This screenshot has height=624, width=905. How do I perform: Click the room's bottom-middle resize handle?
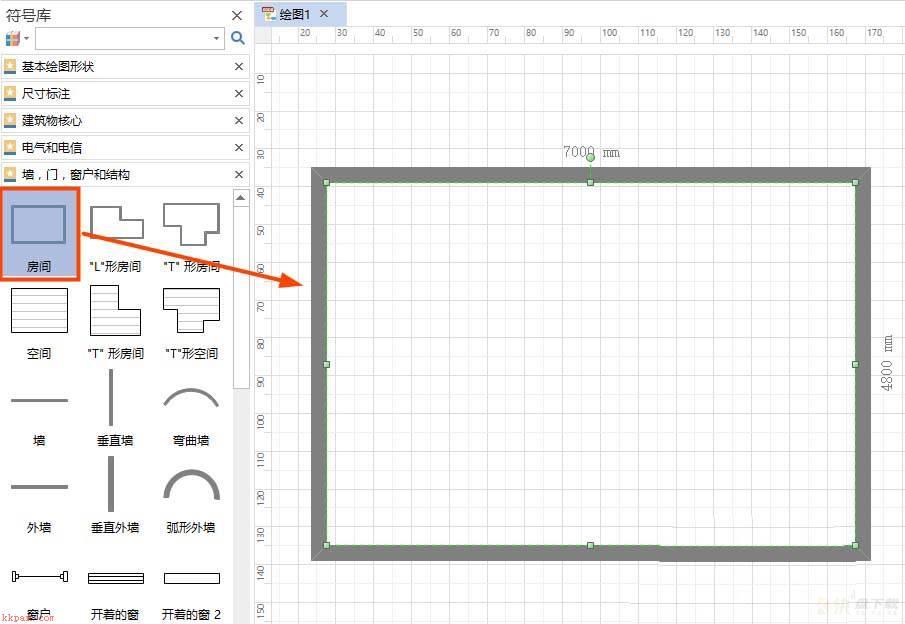[x=590, y=545]
